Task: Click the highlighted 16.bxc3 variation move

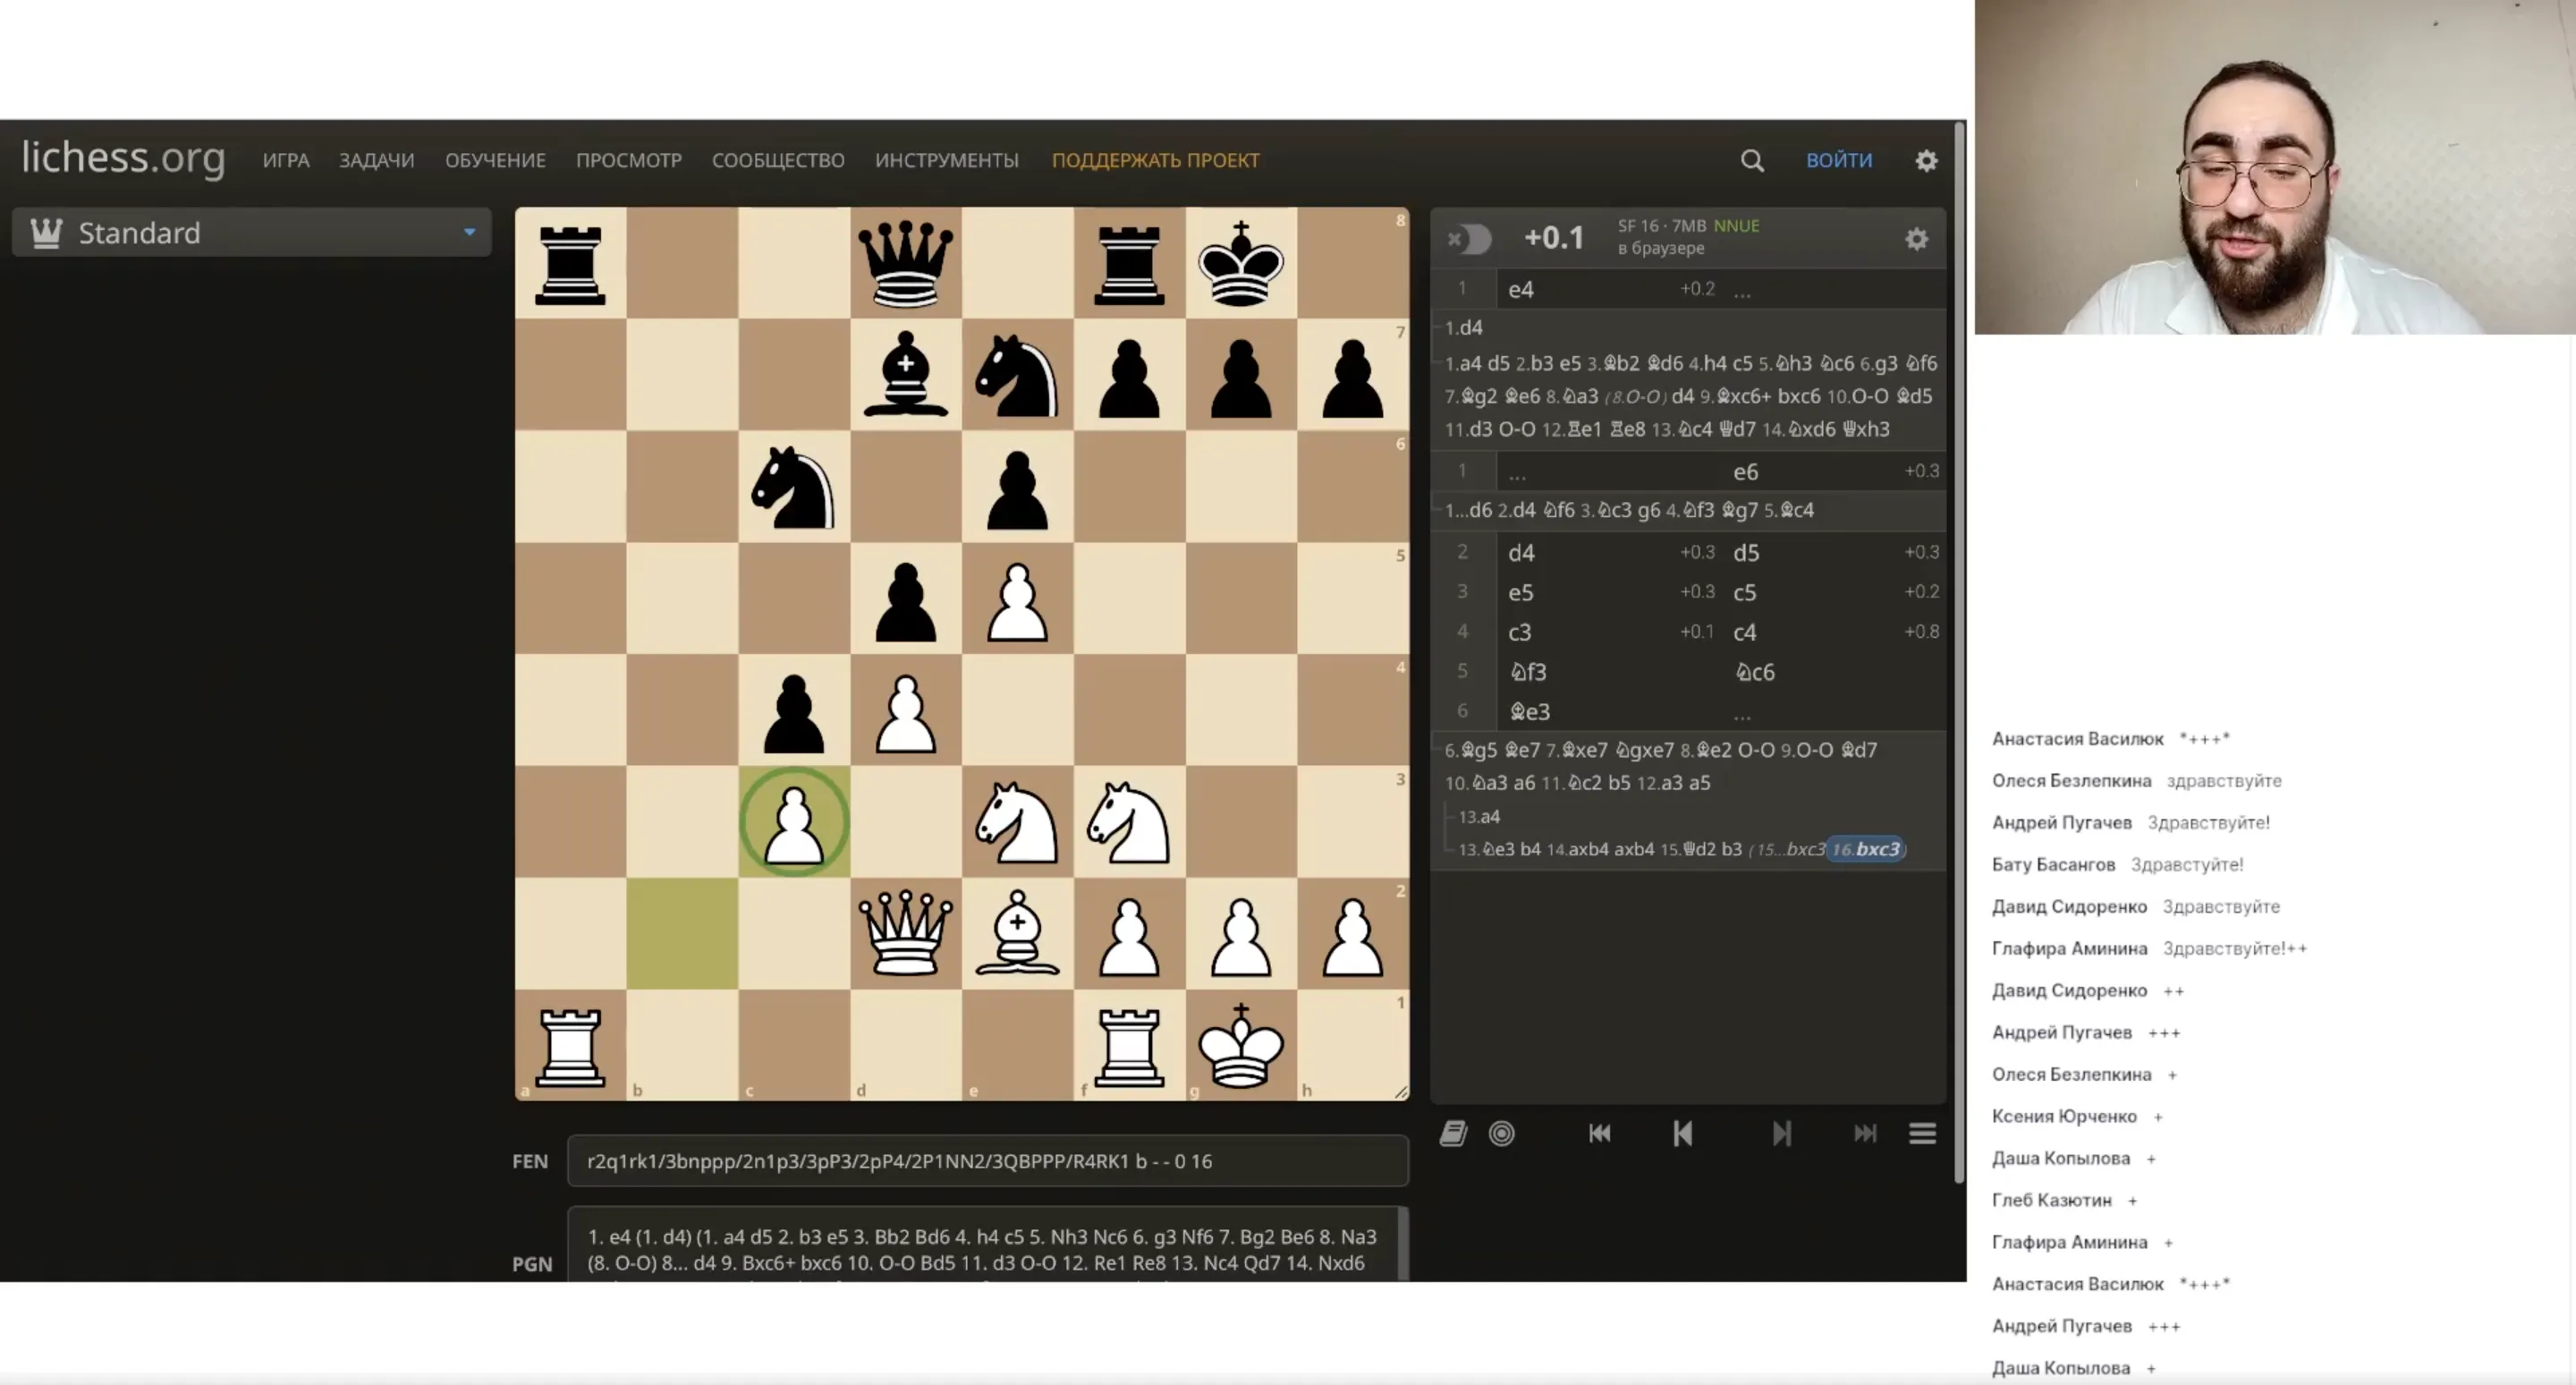Action: [1866, 849]
